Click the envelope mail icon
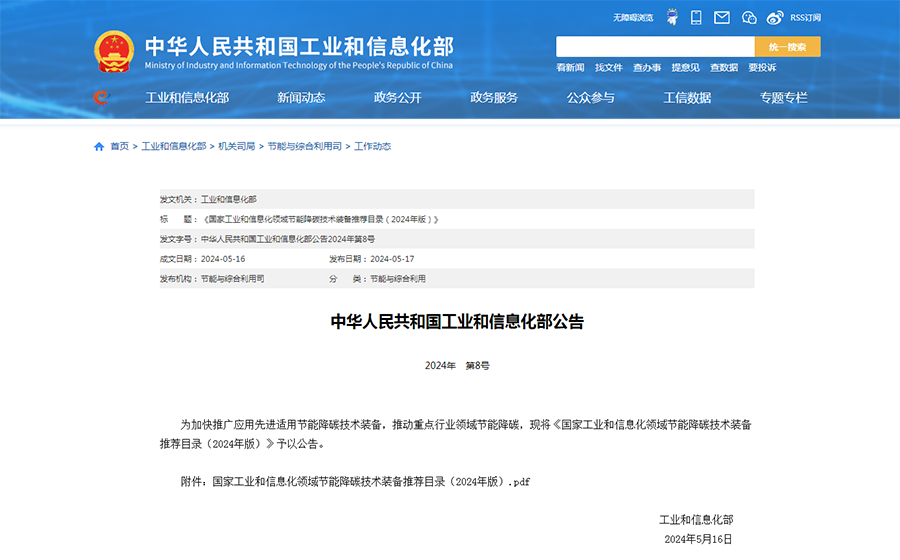This screenshot has width=900, height=560. click(x=722, y=17)
